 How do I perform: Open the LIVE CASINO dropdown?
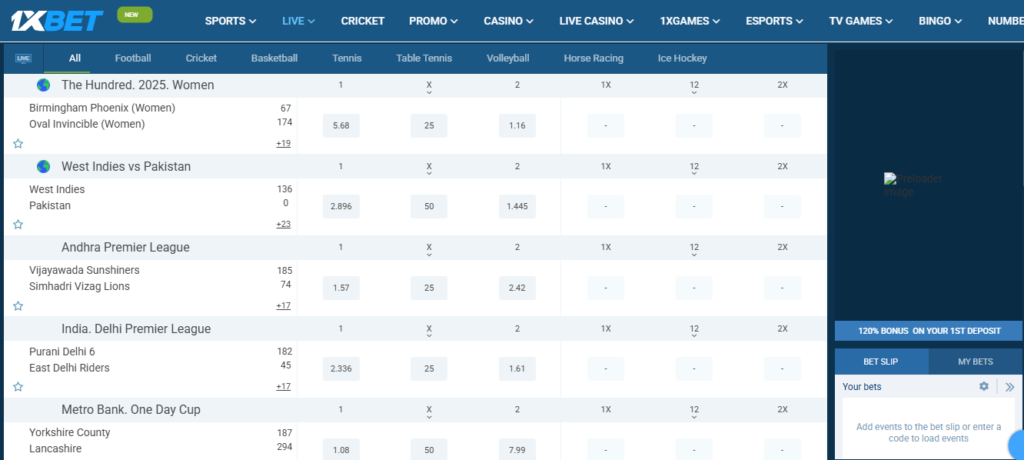click(596, 21)
